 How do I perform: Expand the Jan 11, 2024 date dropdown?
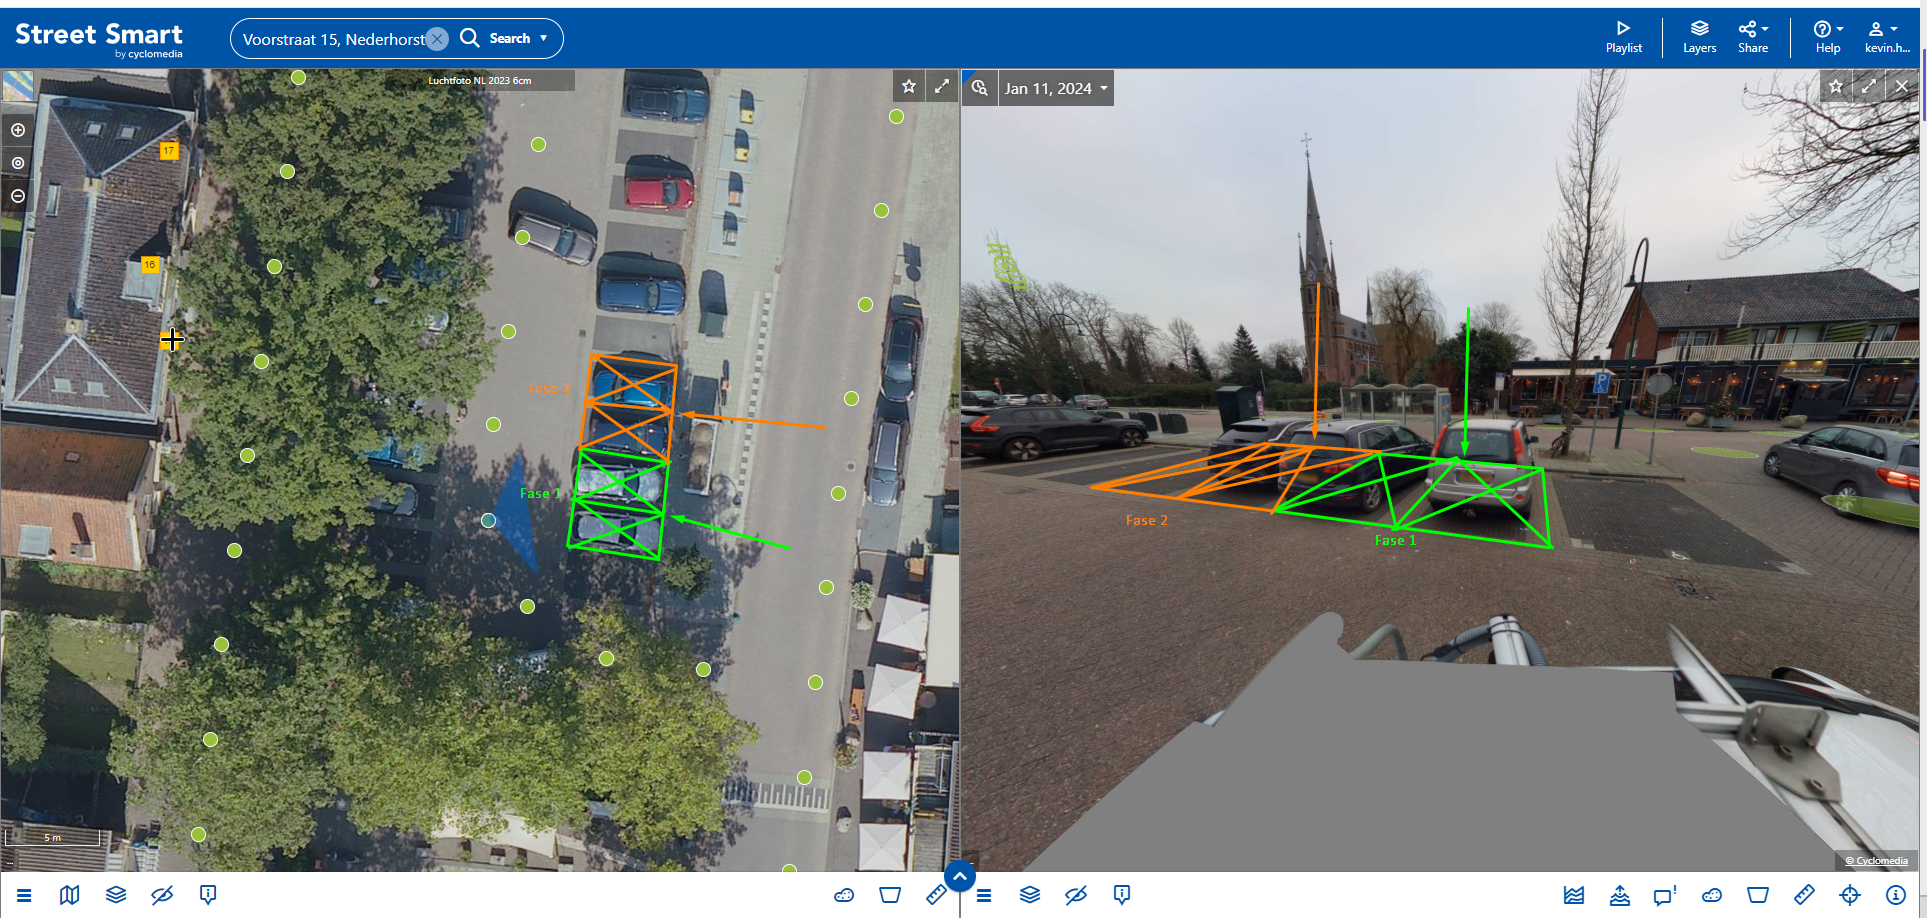(1056, 88)
